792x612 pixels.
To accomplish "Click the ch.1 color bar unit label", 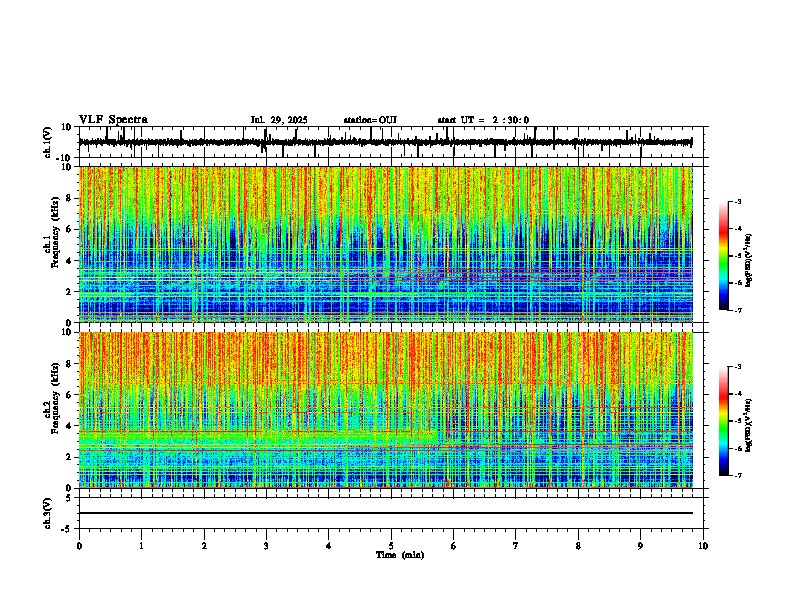I will tap(749, 261).
